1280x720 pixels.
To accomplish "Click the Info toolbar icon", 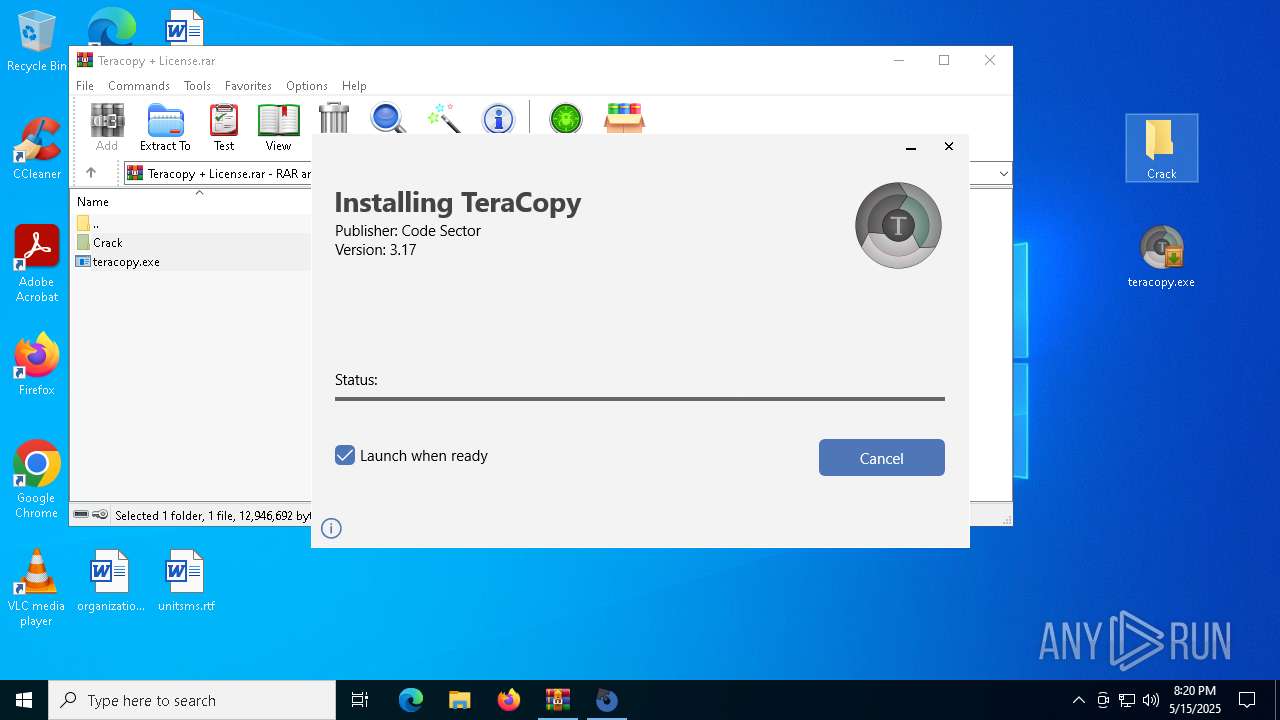I will pyautogui.click(x=498, y=118).
